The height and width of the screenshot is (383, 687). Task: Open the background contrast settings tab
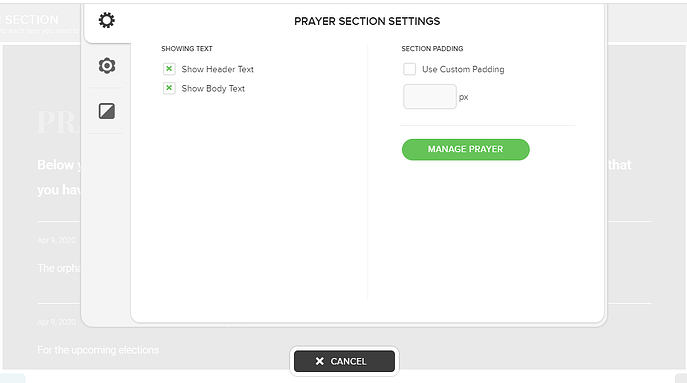(x=106, y=111)
